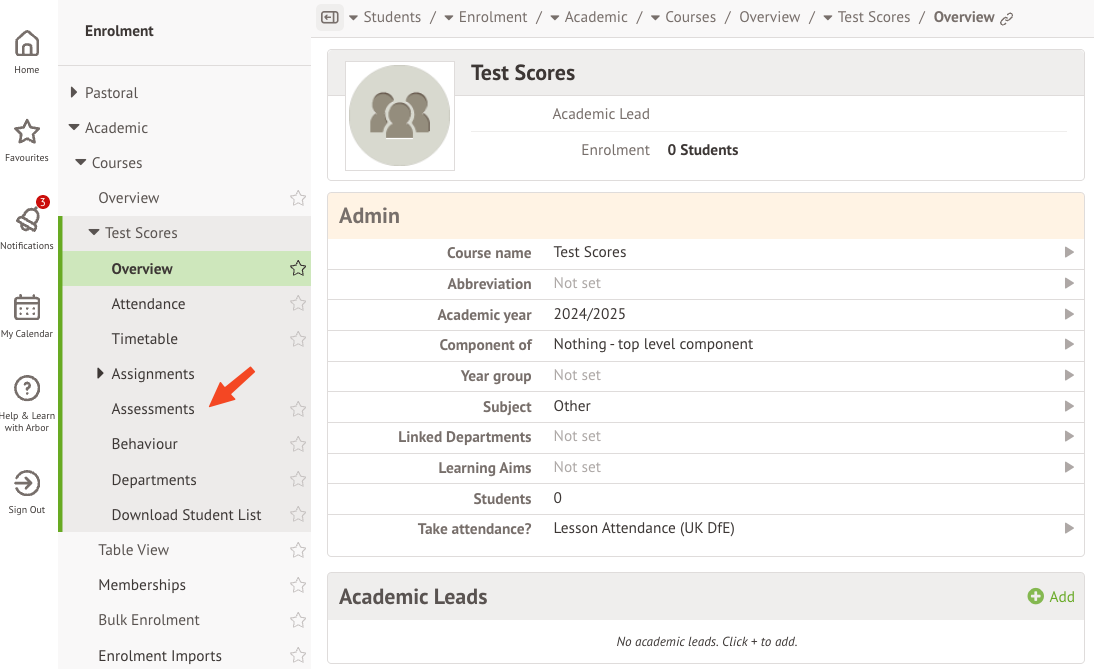Toggle favourite star for Timetable
The image size is (1094, 669).
[297, 339]
